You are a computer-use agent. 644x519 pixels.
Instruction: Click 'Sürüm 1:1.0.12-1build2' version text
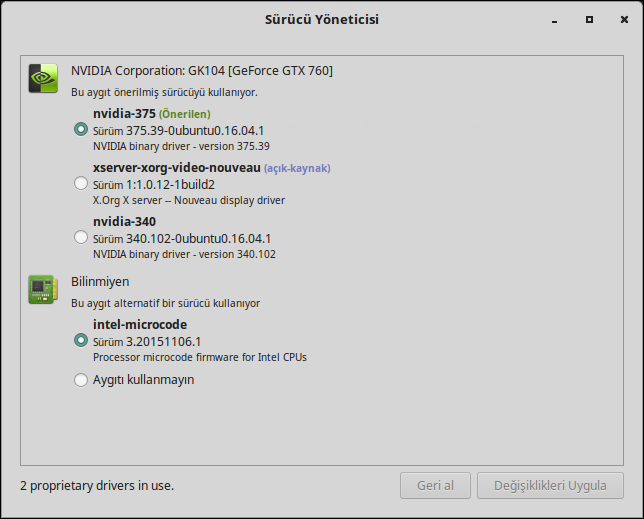(x=154, y=185)
